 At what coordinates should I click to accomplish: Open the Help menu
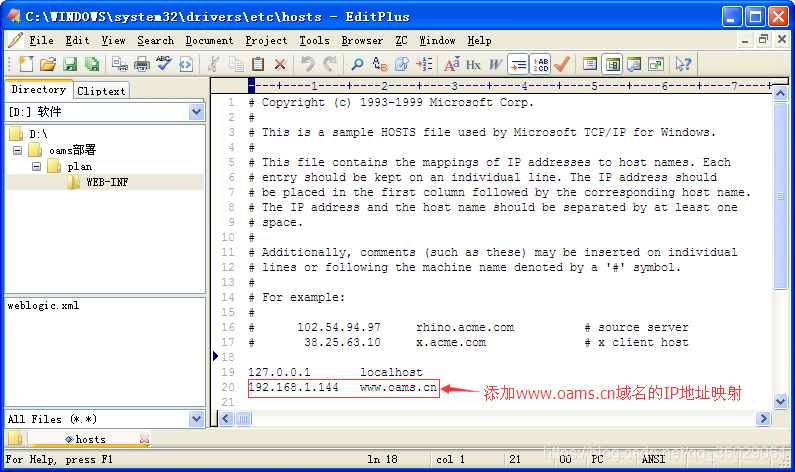click(479, 40)
